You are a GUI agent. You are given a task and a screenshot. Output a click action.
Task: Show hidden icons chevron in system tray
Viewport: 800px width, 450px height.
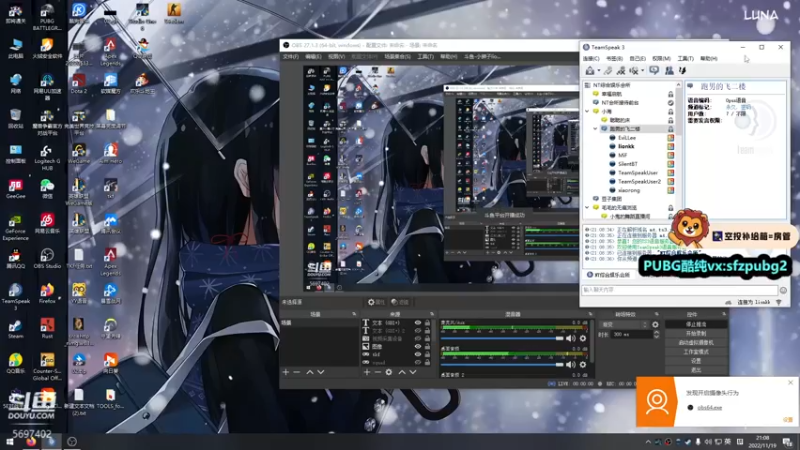click(648, 442)
